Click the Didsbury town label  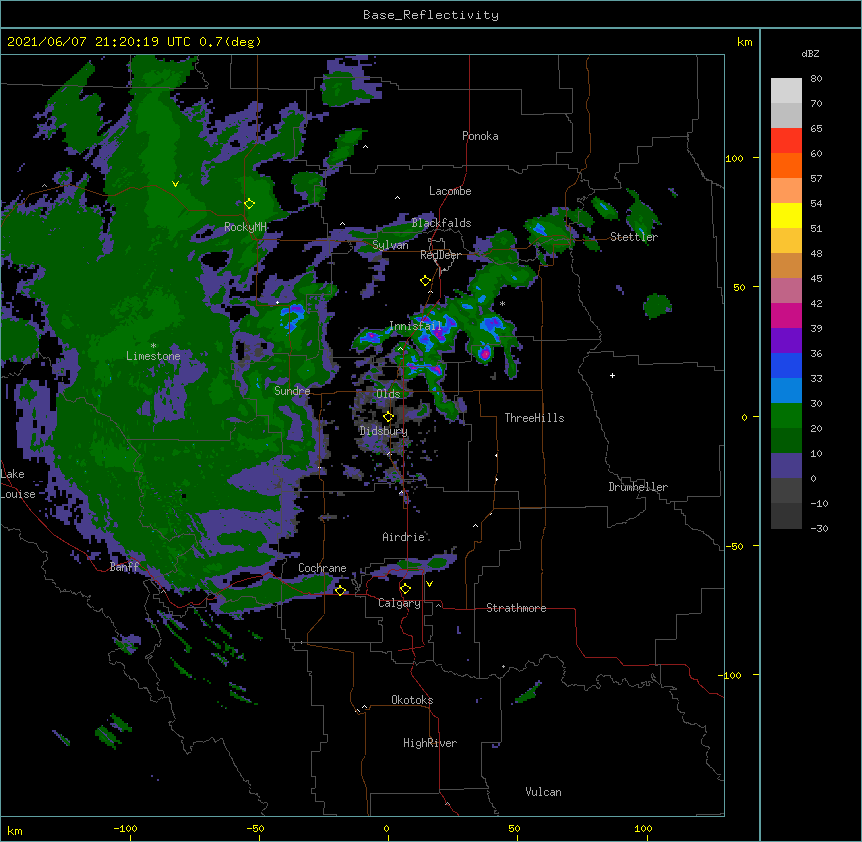pos(383,431)
